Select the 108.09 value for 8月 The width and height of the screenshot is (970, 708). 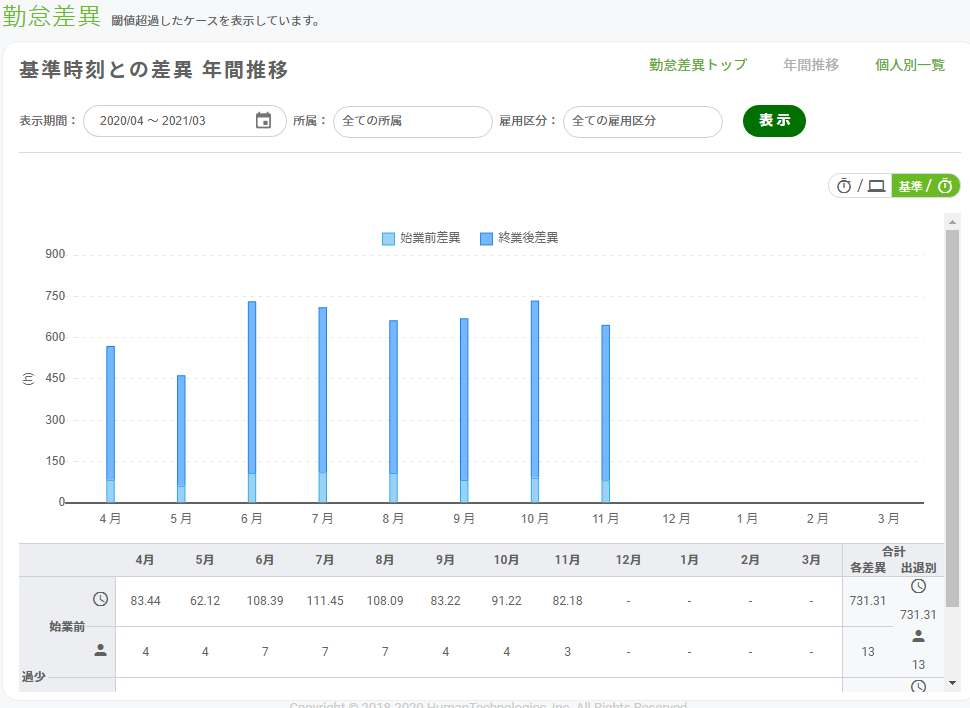[x=385, y=601]
